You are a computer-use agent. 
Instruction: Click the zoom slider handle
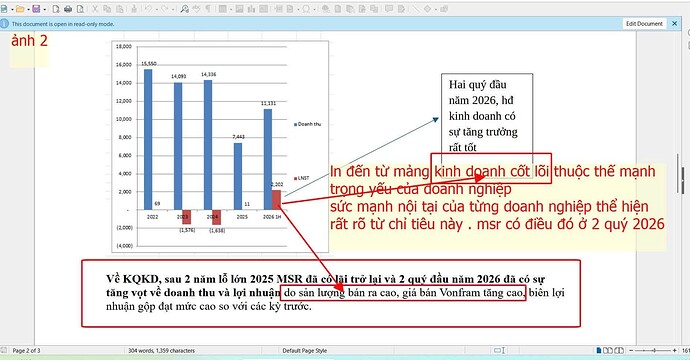point(654,351)
